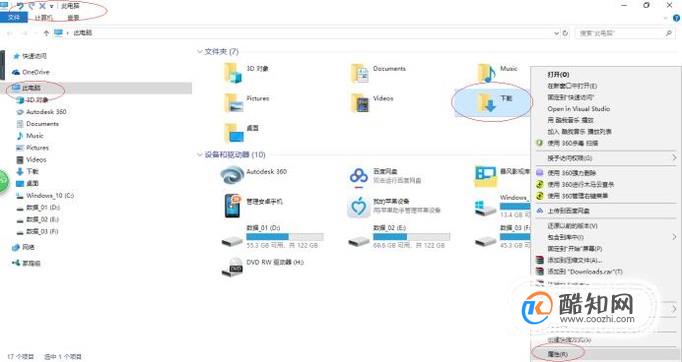Open the 暴风影视库 device icon
Image resolution: width=682 pixels, height=362 pixels.
pyautogui.click(x=485, y=176)
